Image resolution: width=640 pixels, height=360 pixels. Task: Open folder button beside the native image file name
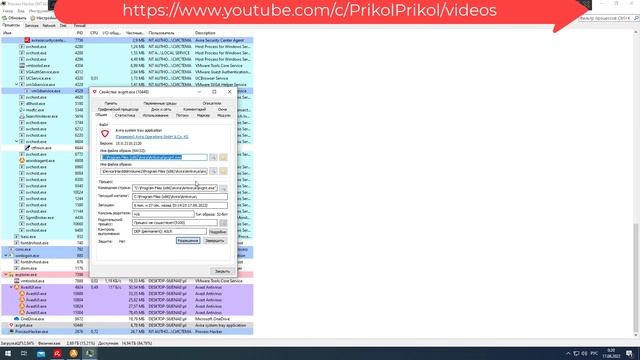[223, 171]
